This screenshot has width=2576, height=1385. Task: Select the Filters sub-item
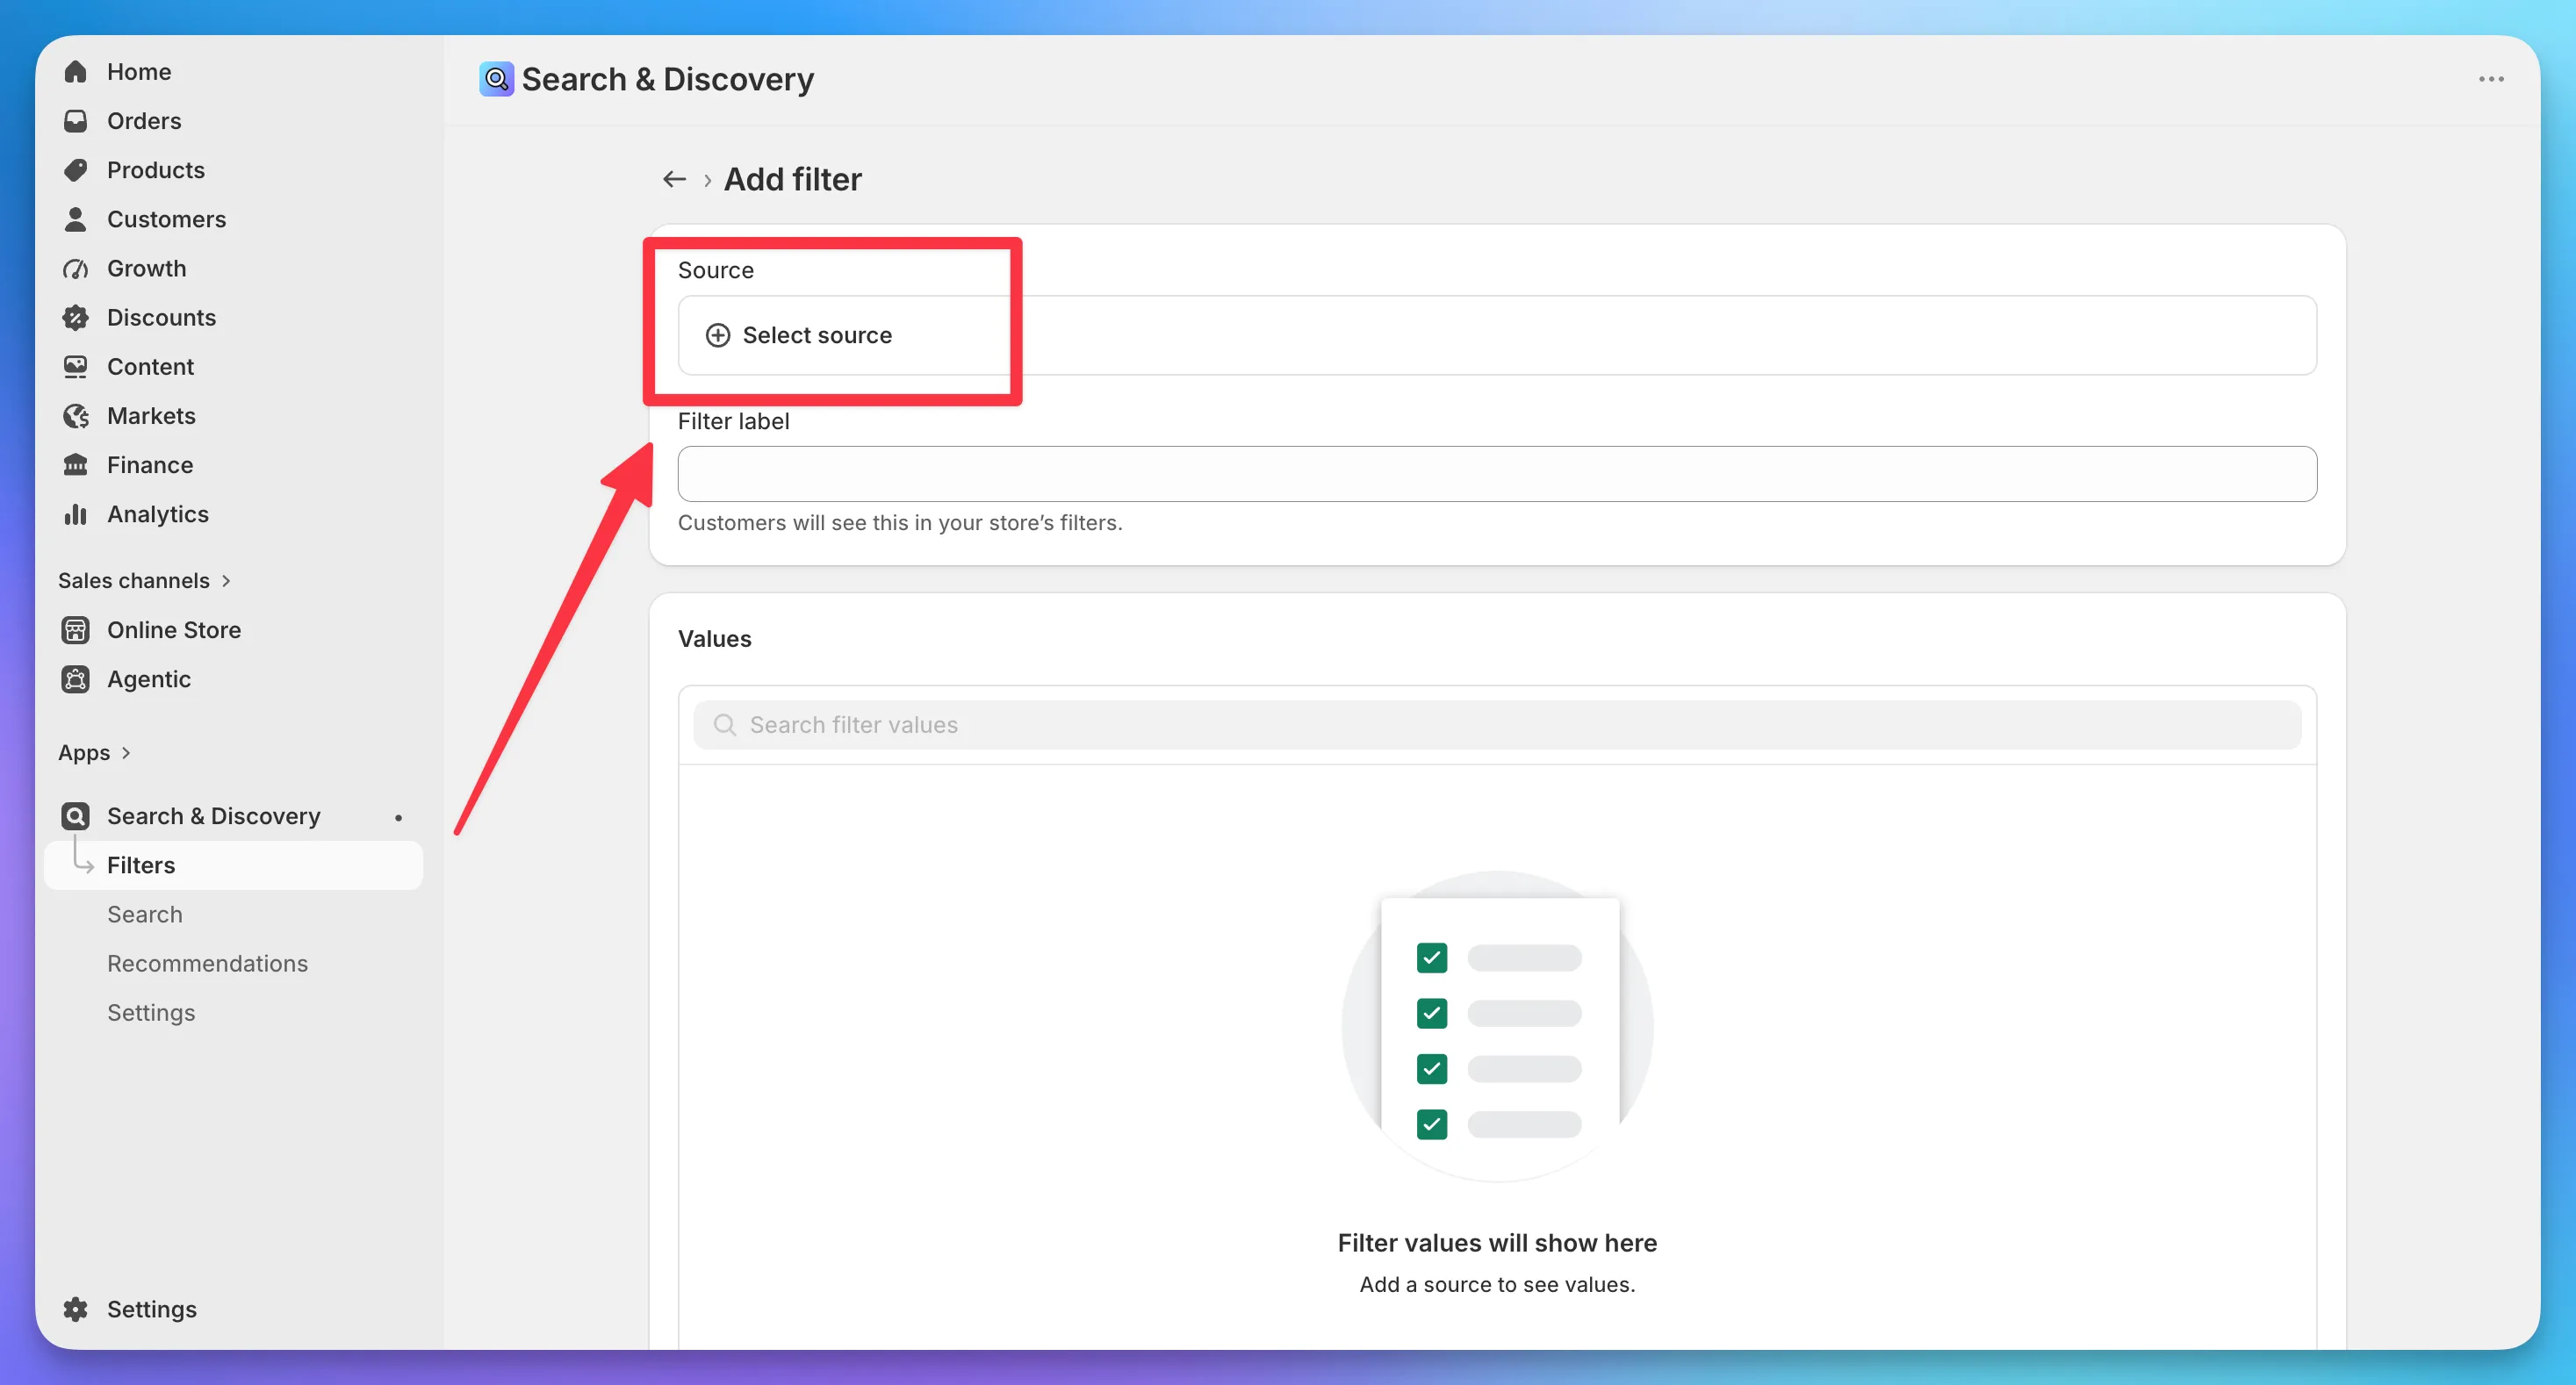233,865
